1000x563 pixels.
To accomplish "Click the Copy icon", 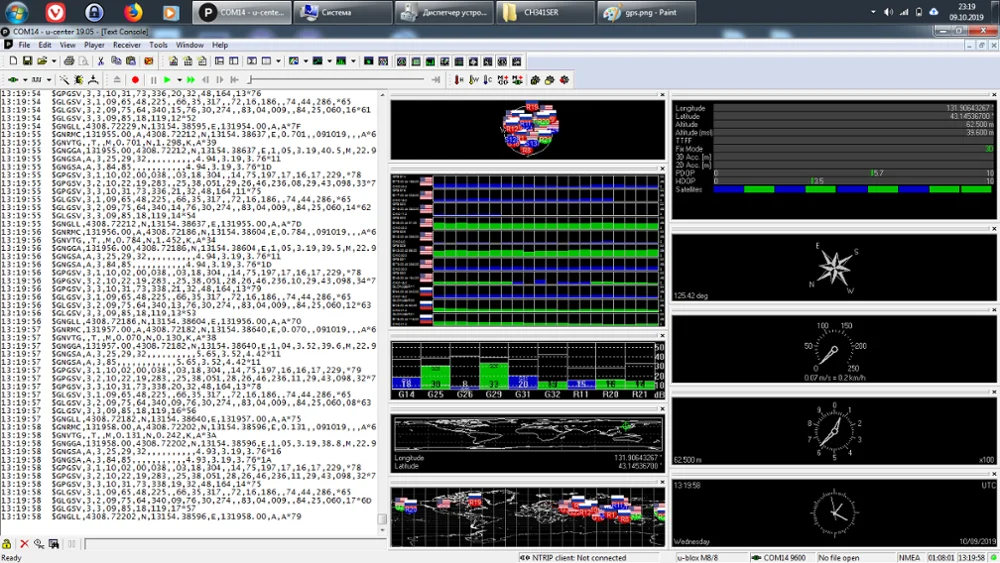I will coord(116,61).
